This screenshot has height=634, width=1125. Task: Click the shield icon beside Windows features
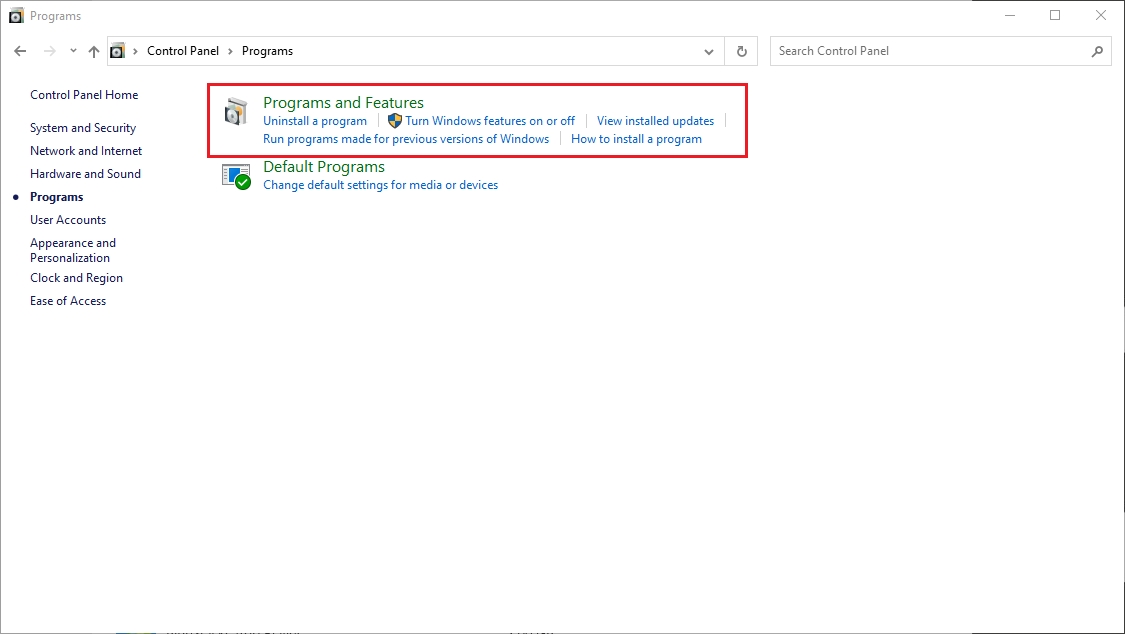point(394,121)
